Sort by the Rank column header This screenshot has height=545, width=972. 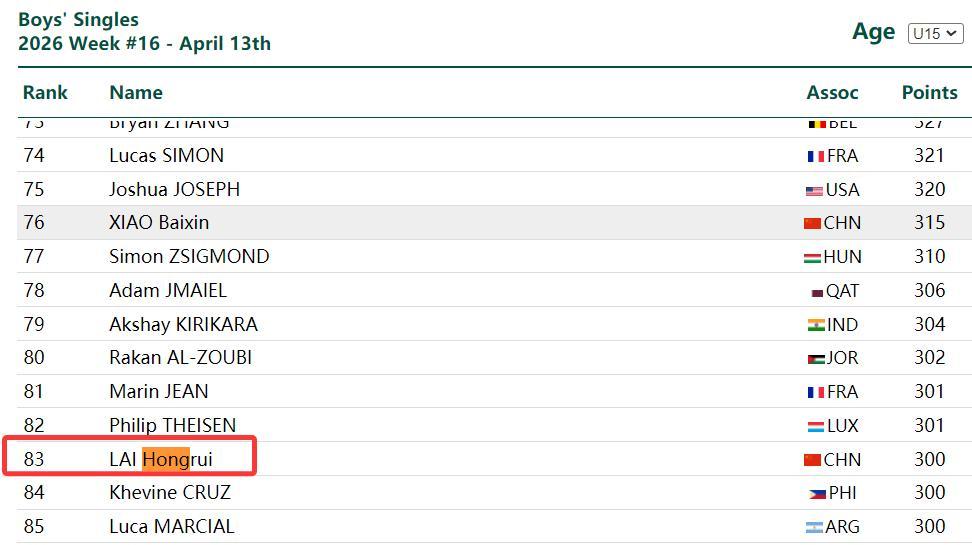[45, 93]
